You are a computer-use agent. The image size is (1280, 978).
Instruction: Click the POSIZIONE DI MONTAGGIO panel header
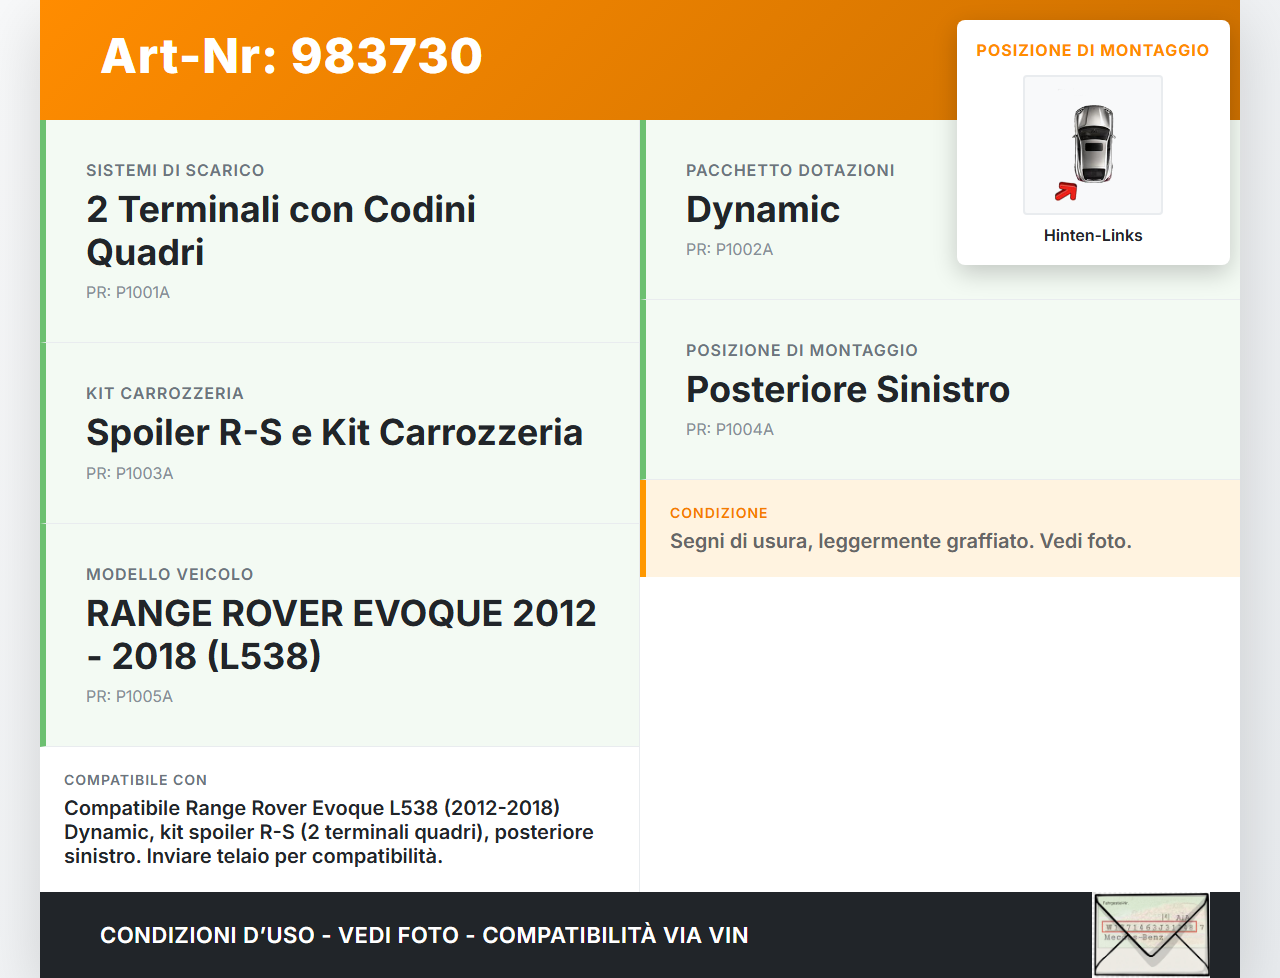click(1092, 50)
